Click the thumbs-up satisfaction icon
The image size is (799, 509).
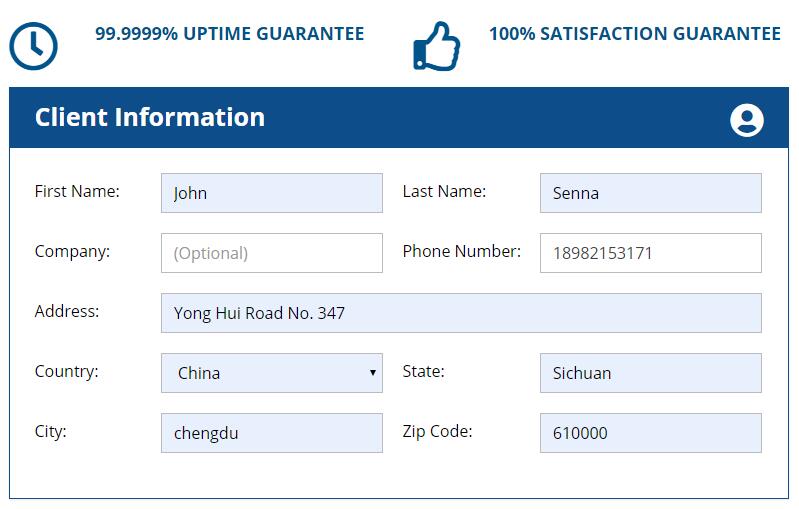pyautogui.click(x=437, y=46)
